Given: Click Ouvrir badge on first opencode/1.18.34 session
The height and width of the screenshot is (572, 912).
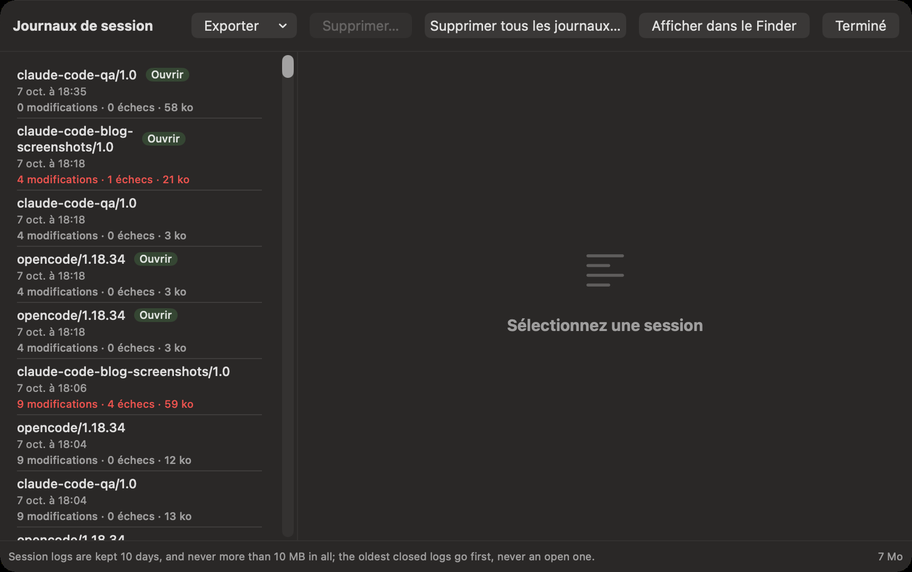Looking at the screenshot, I should click(156, 259).
